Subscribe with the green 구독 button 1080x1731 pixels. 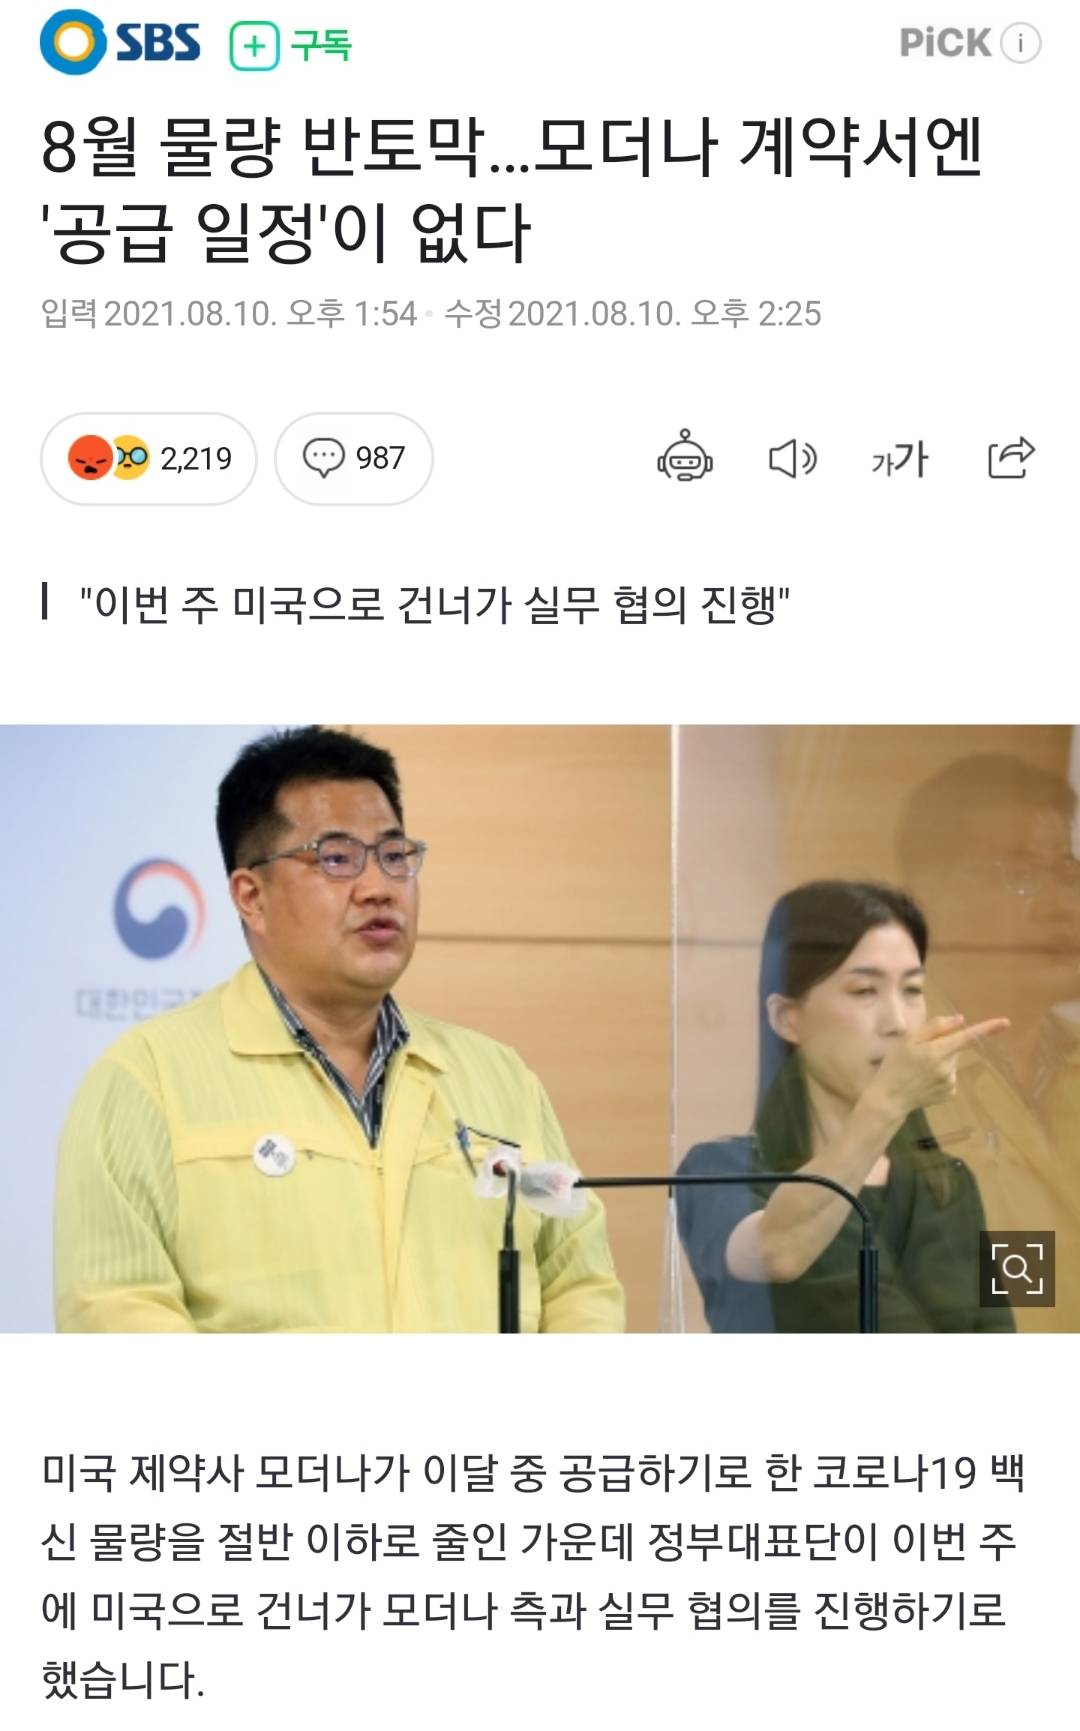(291, 46)
